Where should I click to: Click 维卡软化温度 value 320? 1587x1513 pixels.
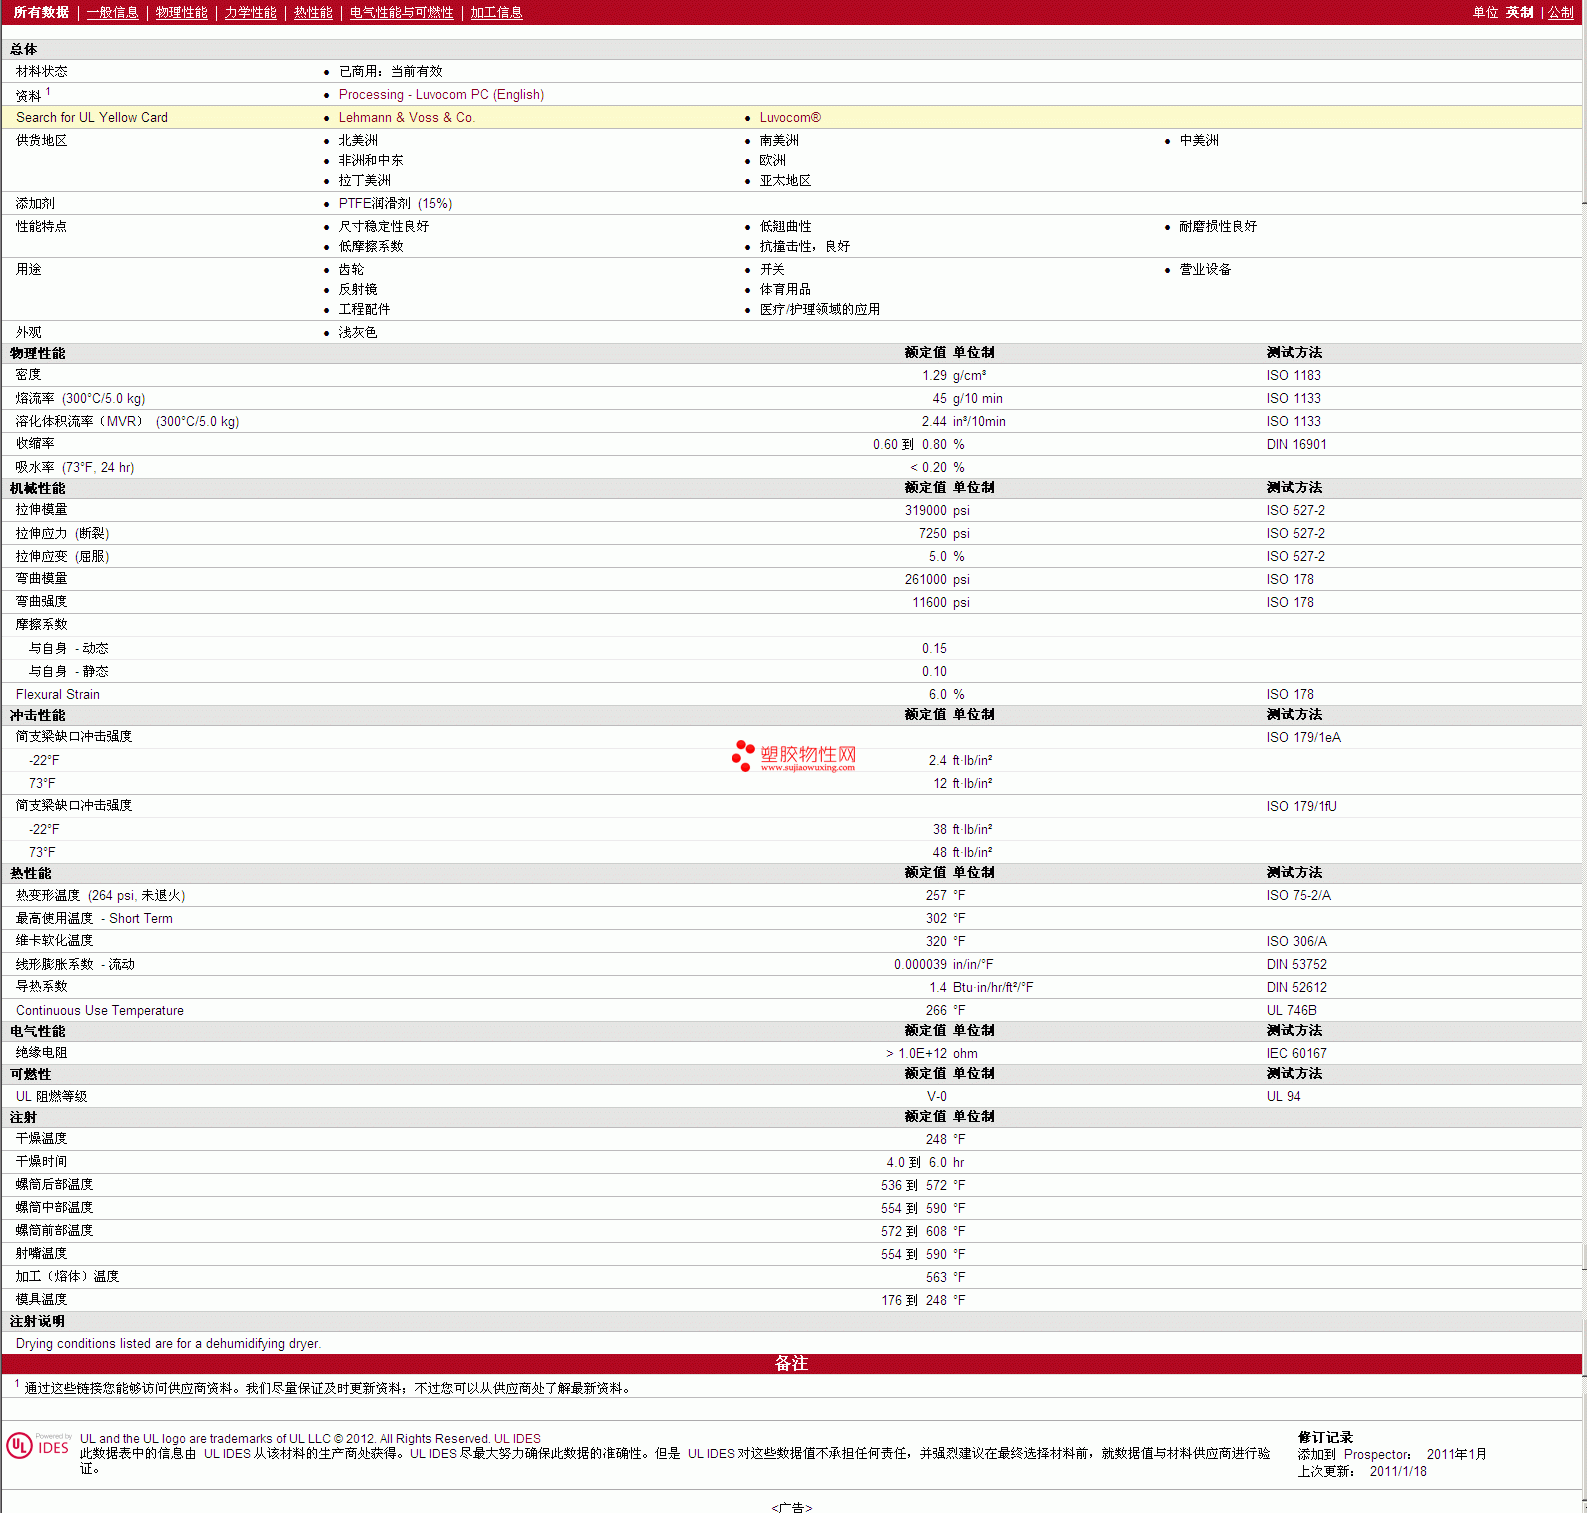coord(936,941)
